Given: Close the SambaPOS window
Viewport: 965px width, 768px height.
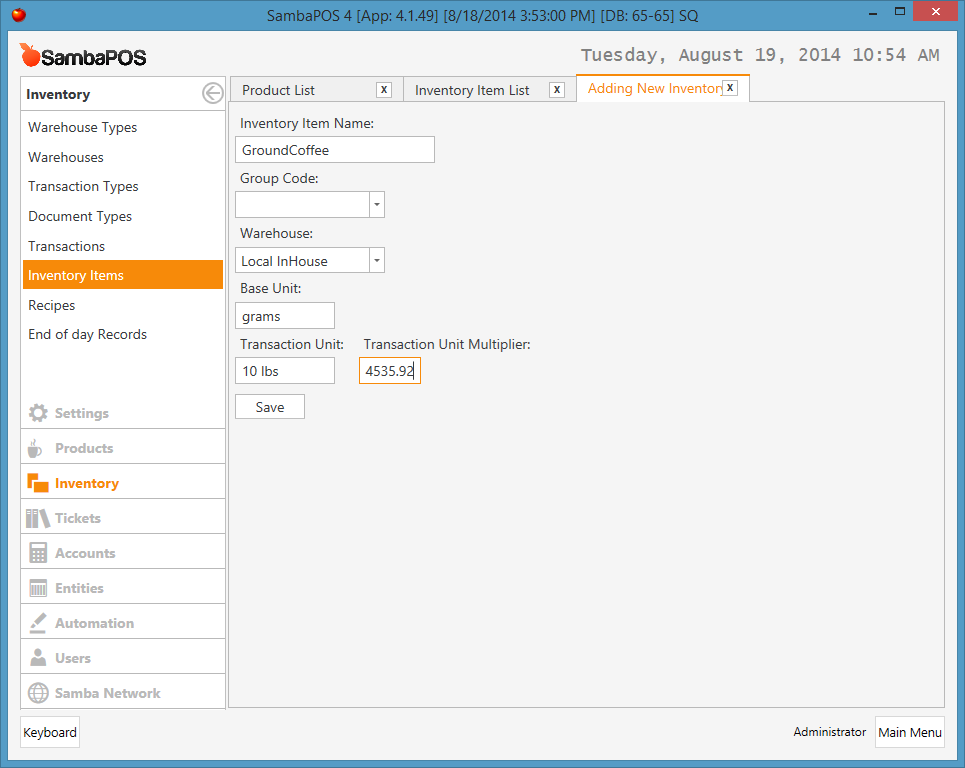Looking at the screenshot, I should click(x=935, y=12).
